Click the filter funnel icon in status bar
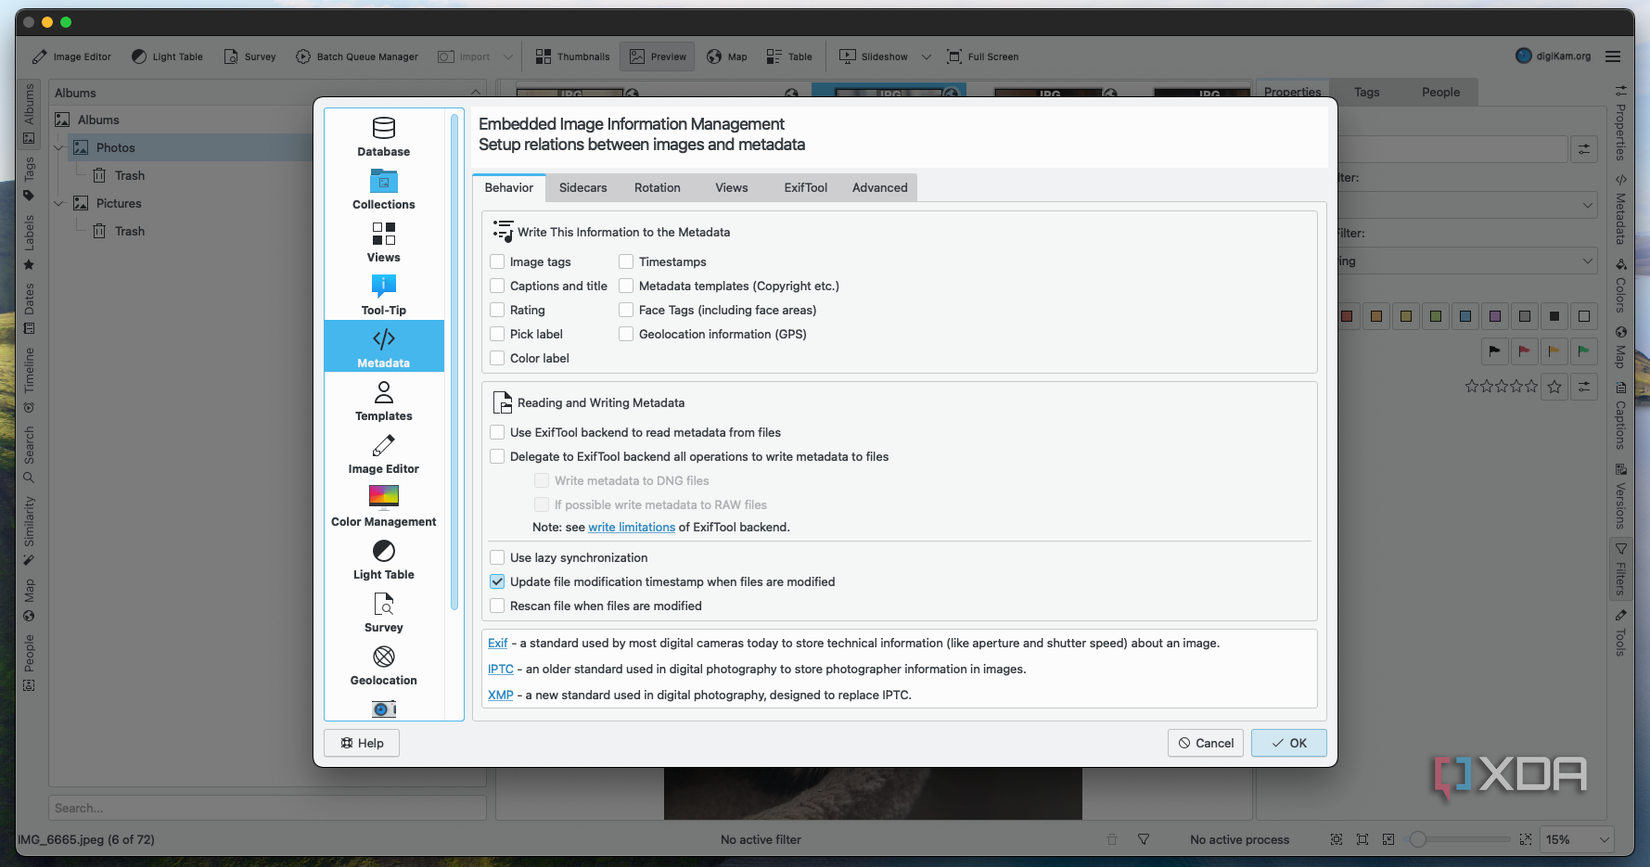Screen dimensions: 1650x867 [1144, 840]
